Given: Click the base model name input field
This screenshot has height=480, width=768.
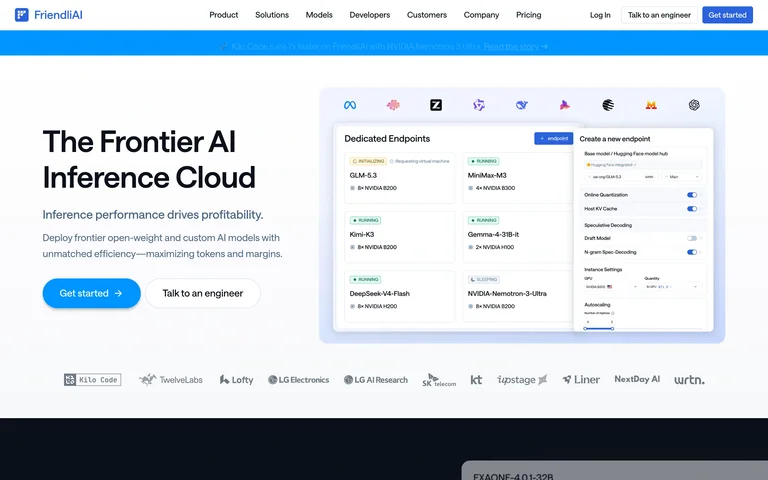Looking at the screenshot, I should tap(621, 177).
